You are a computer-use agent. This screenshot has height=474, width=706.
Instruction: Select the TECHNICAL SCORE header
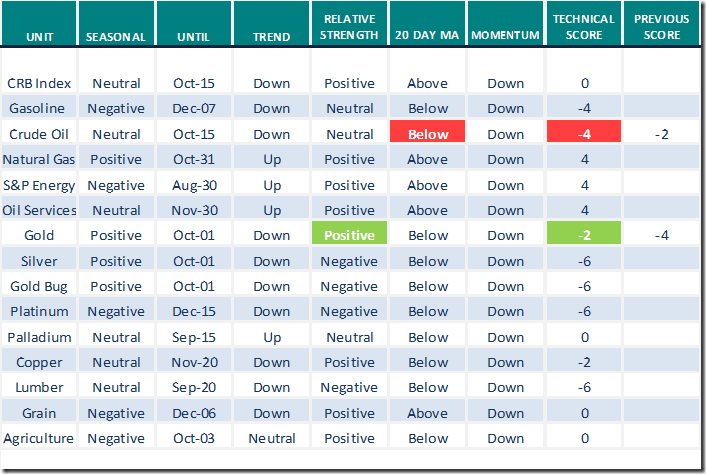[x=585, y=28]
